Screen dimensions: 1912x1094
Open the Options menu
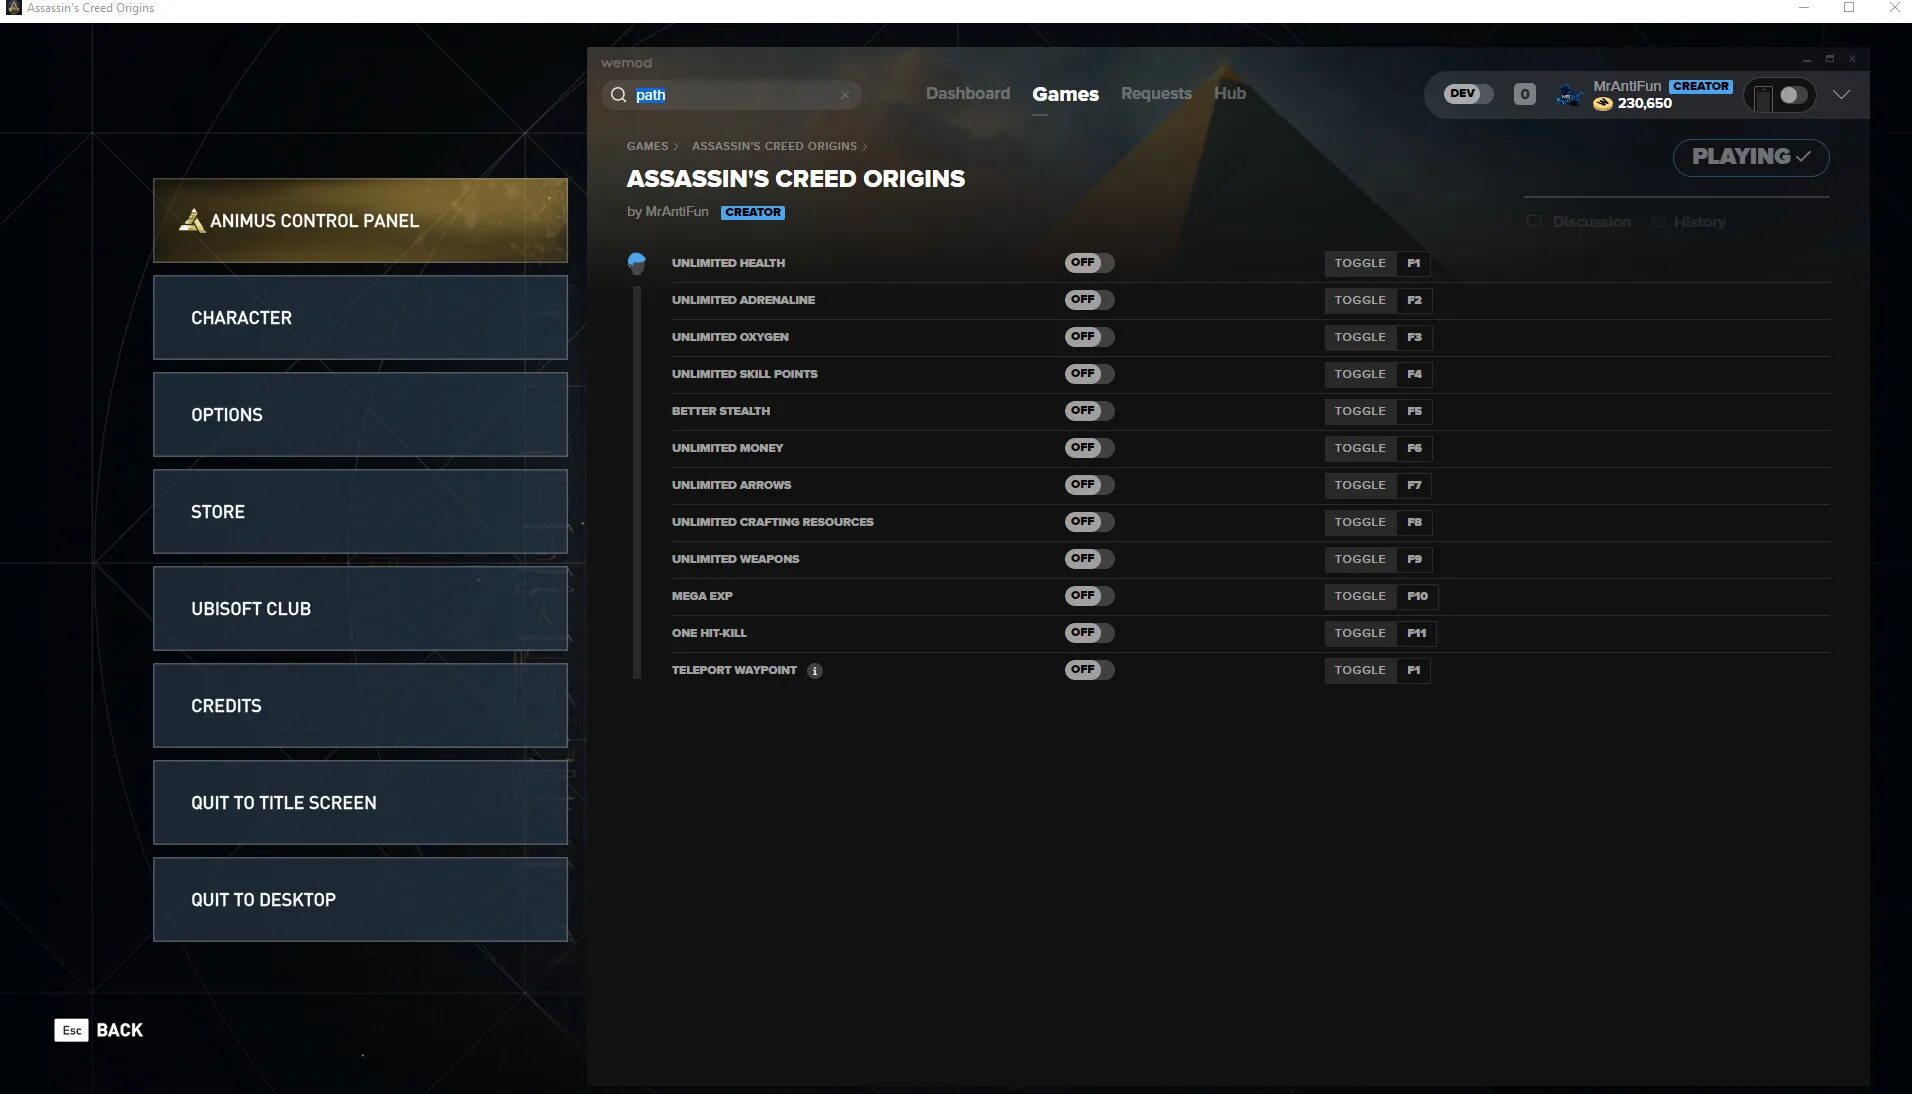pyautogui.click(x=360, y=414)
